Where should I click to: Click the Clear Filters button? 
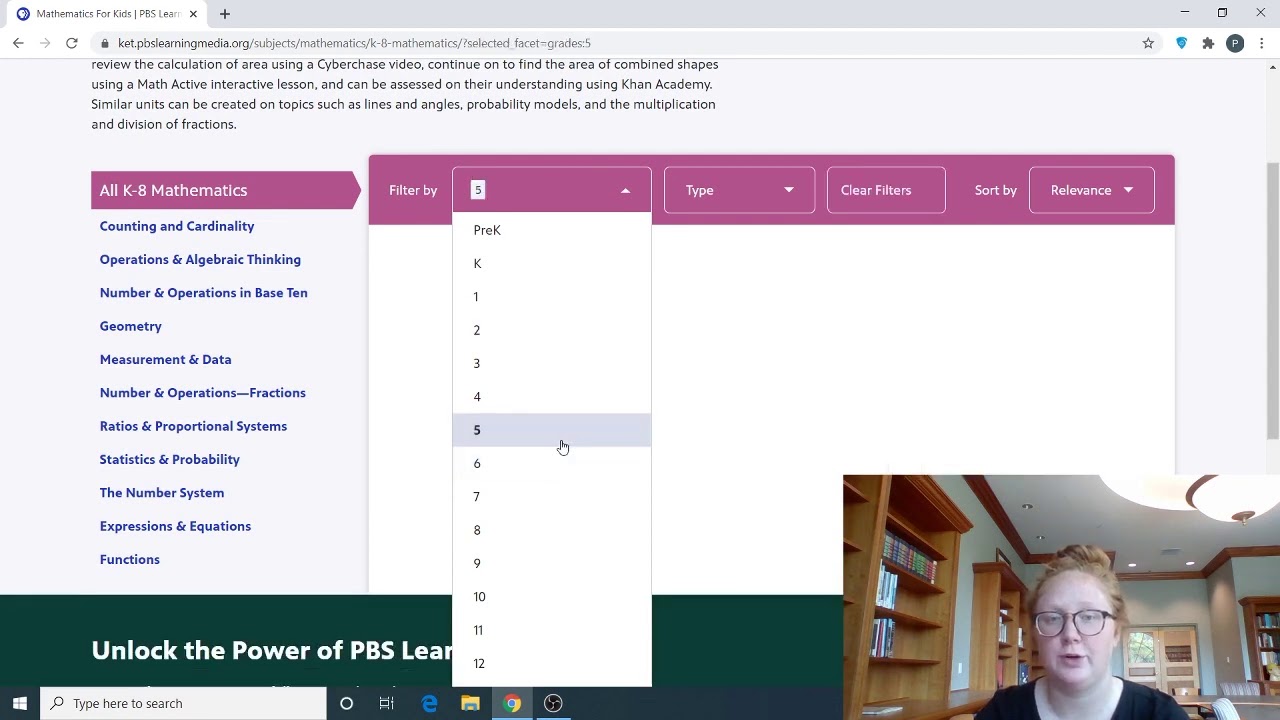click(x=886, y=190)
